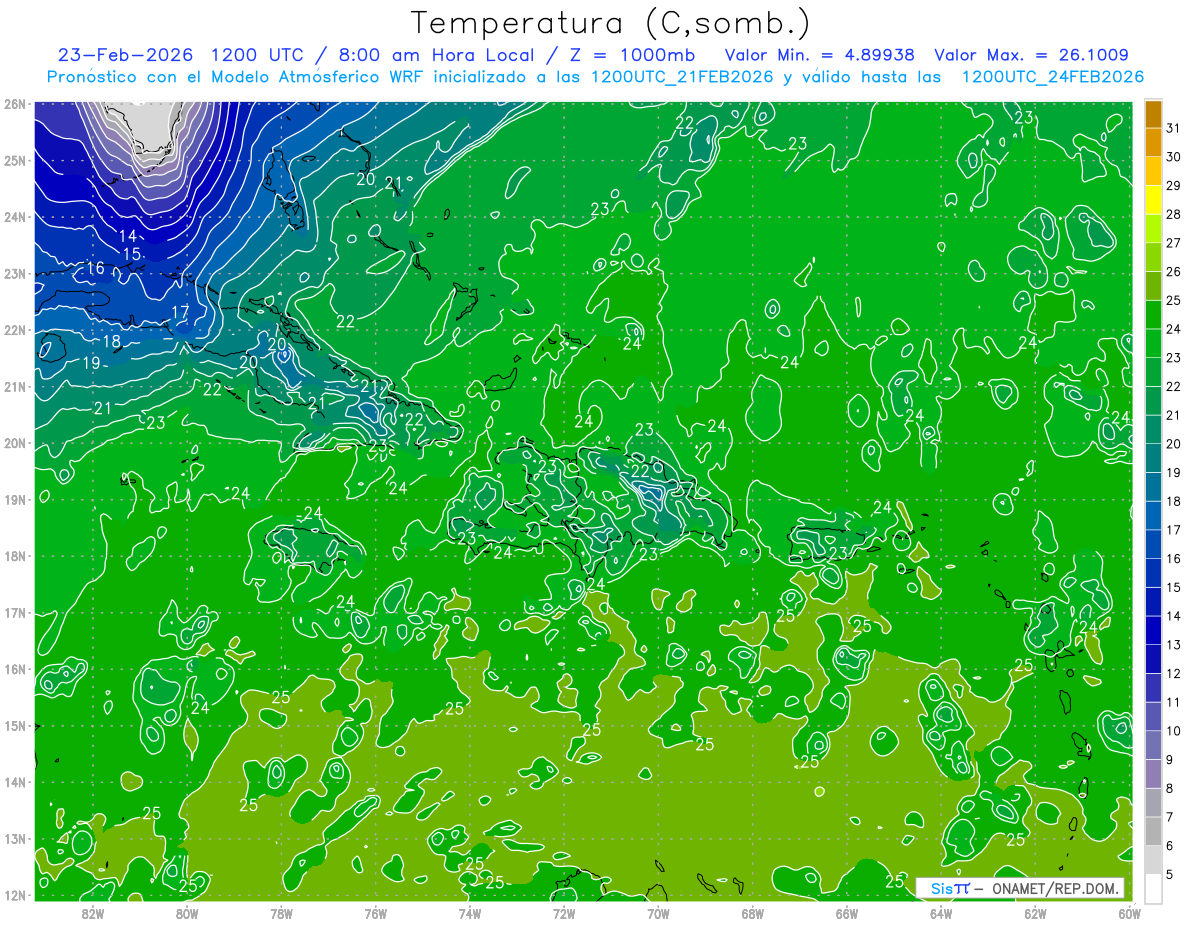Click the '18' isotherm contour label on the map

(x=112, y=341)
